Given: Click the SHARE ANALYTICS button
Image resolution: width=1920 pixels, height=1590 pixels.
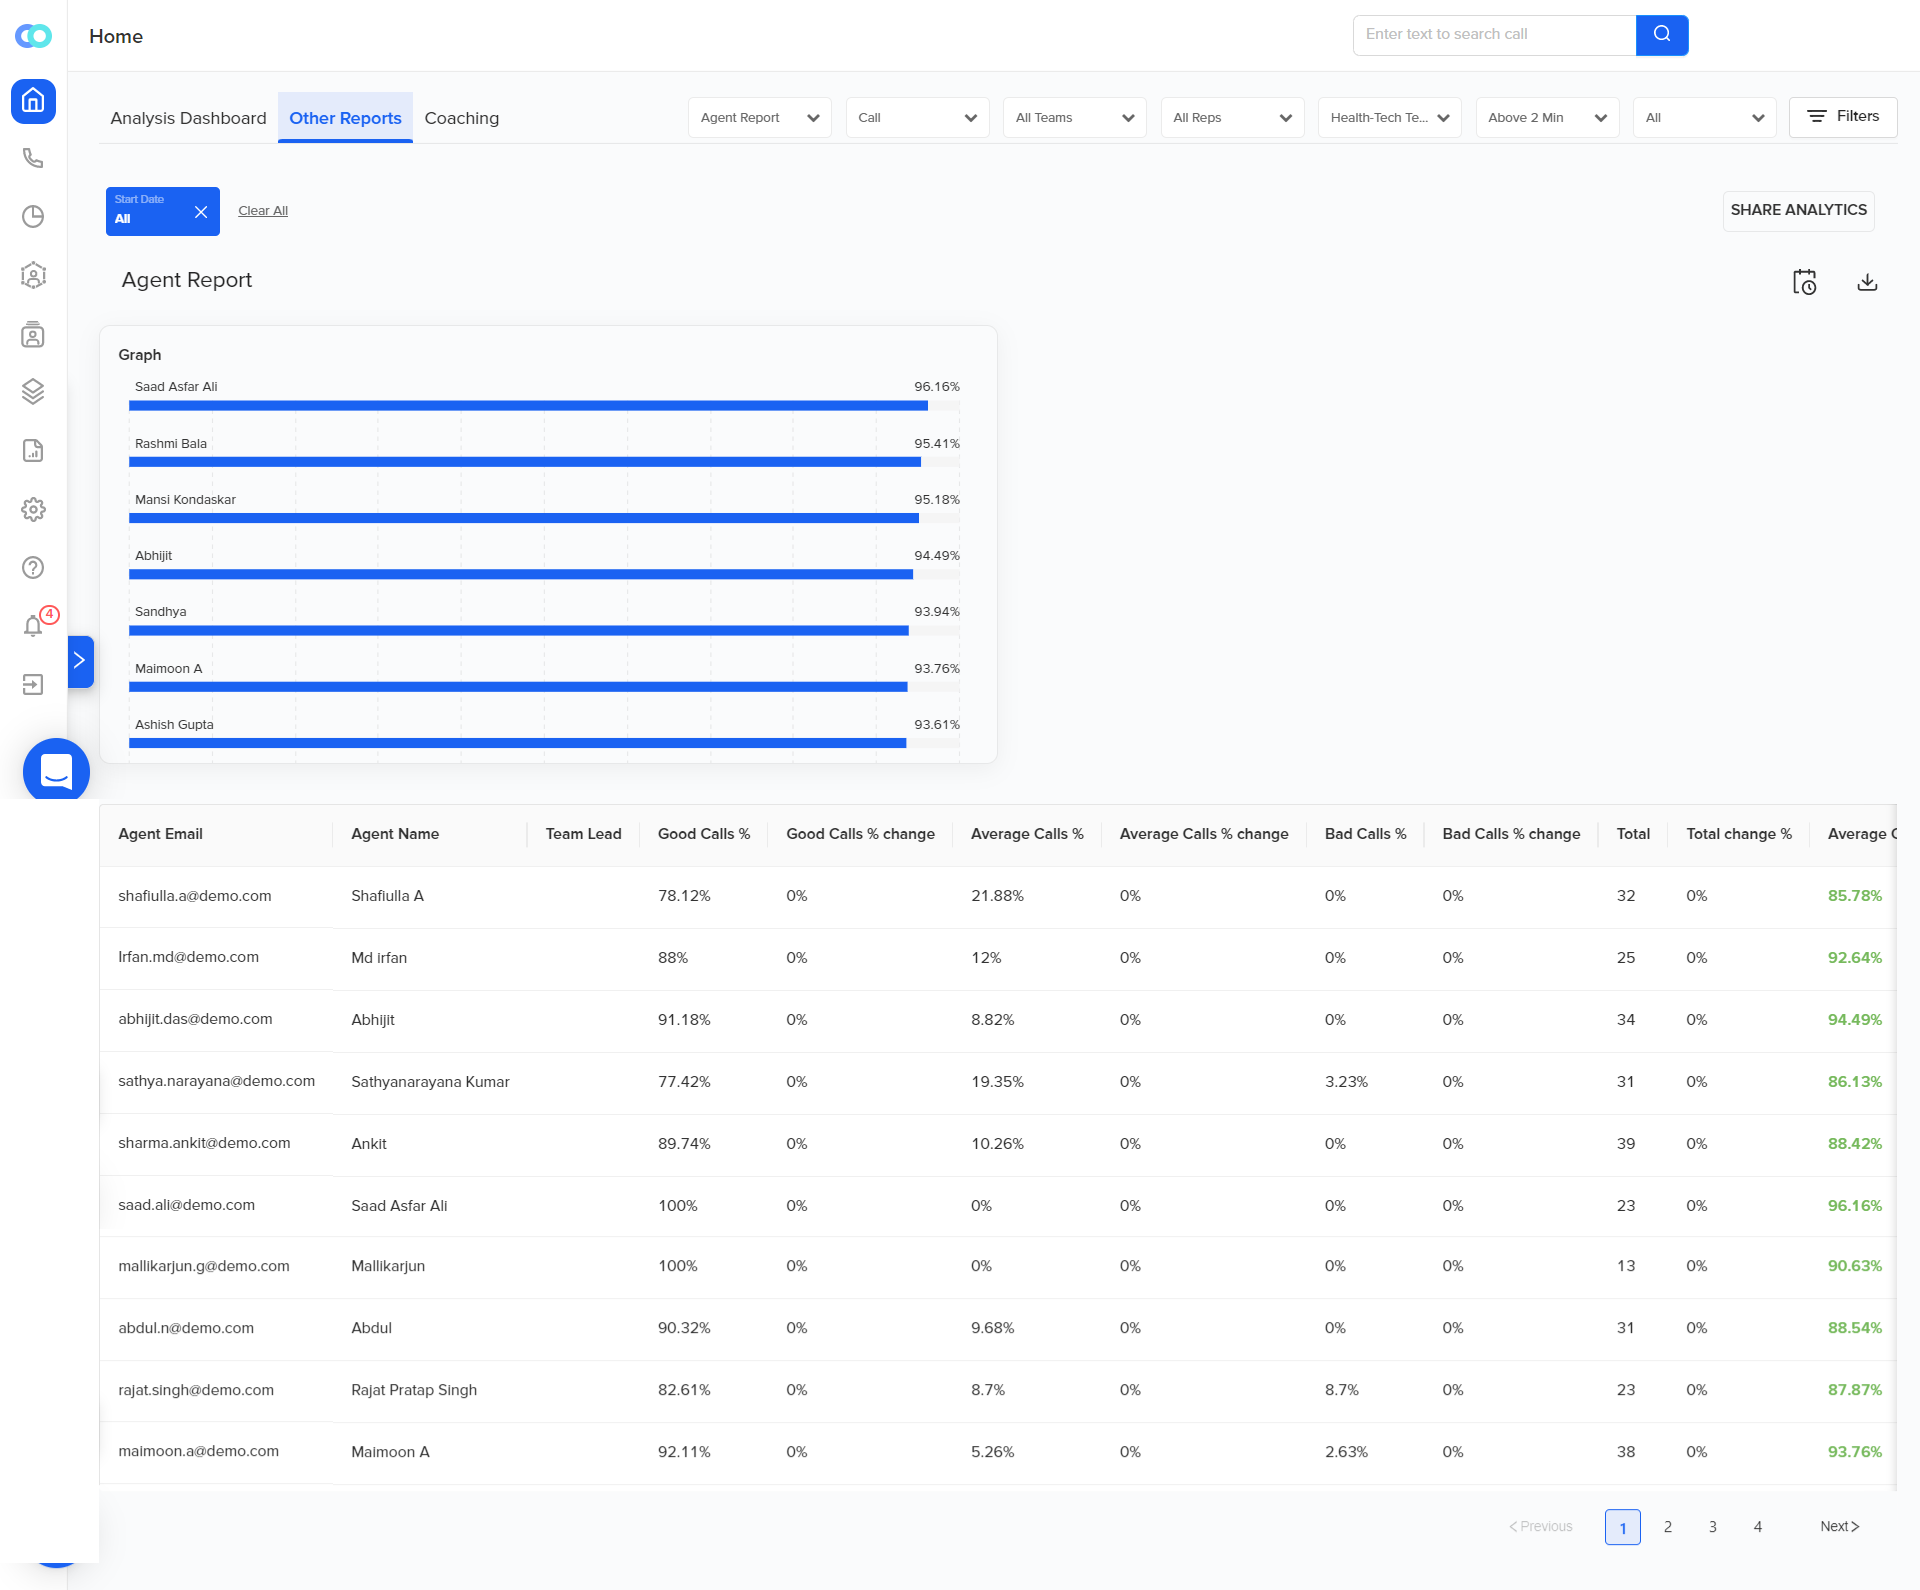Looking at the screenshot, I should pos(1797,210).
